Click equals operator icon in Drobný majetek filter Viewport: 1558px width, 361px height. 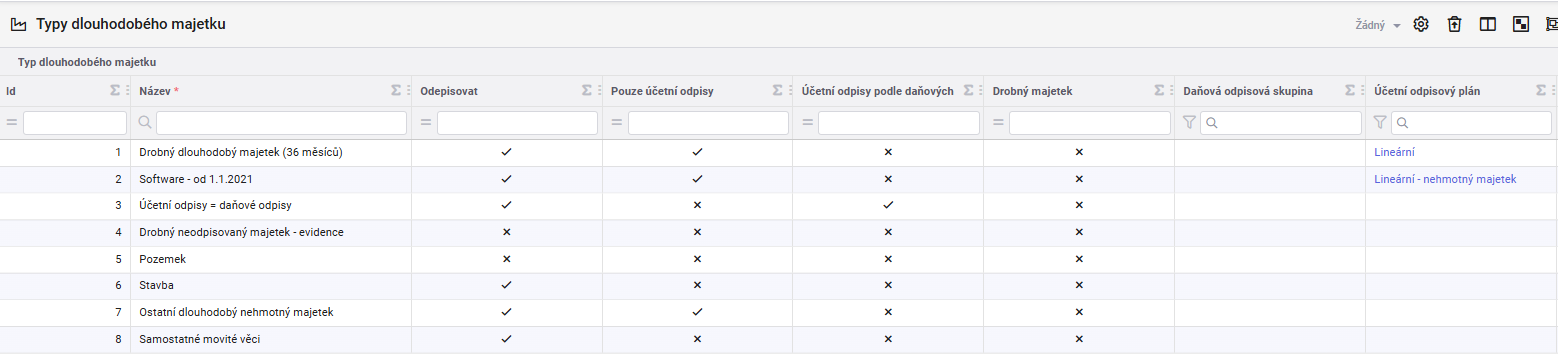[998, 123]
